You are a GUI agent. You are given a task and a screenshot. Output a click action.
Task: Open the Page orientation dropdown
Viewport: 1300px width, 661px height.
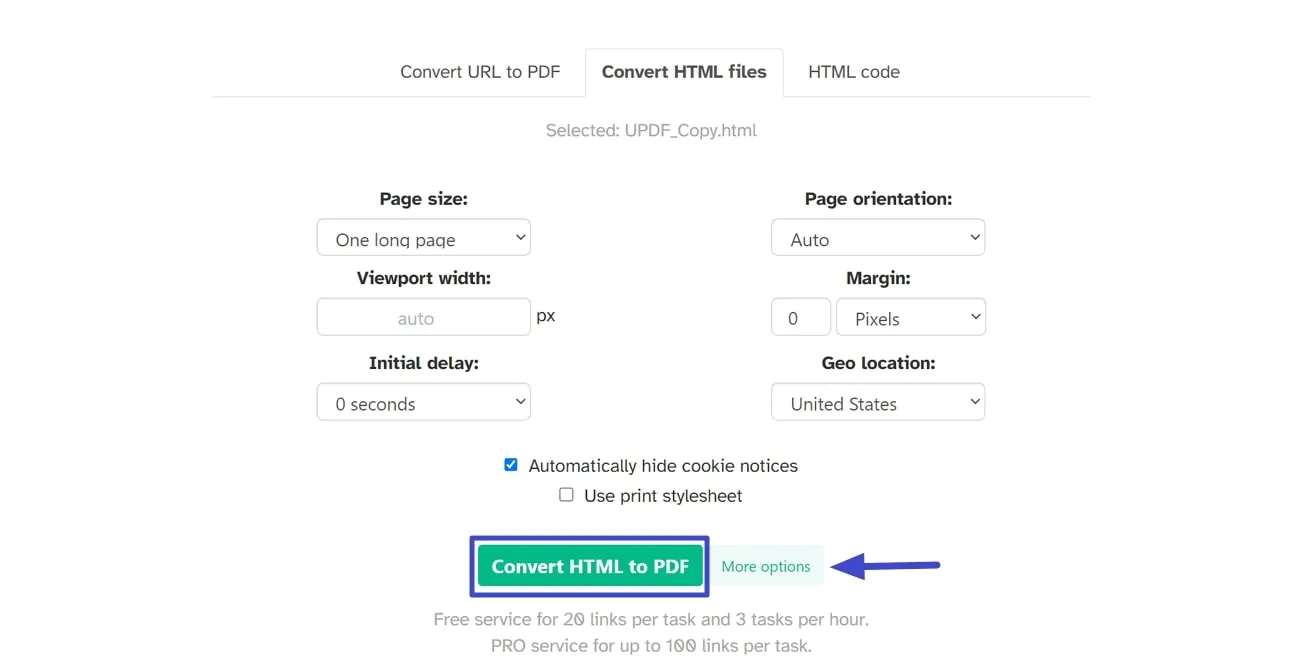[x=877, y=237]
